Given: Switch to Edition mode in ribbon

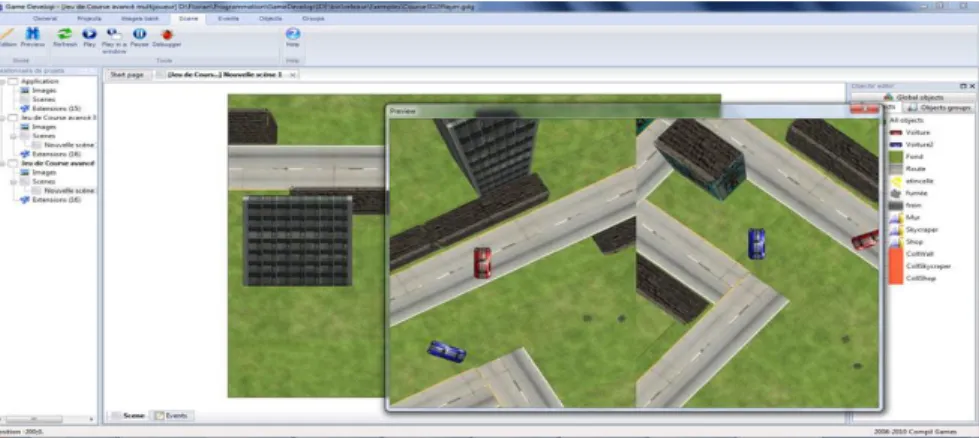Looking at the screenshot, I should [x=7, y=37].
